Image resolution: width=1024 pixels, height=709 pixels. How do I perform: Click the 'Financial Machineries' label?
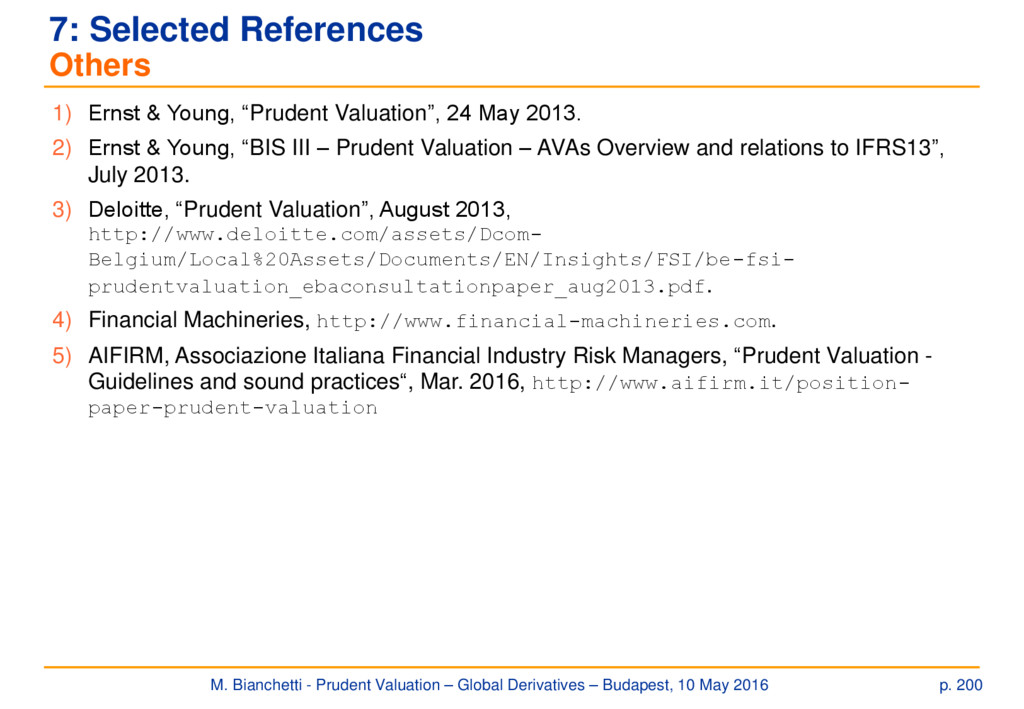pos(199,320)
